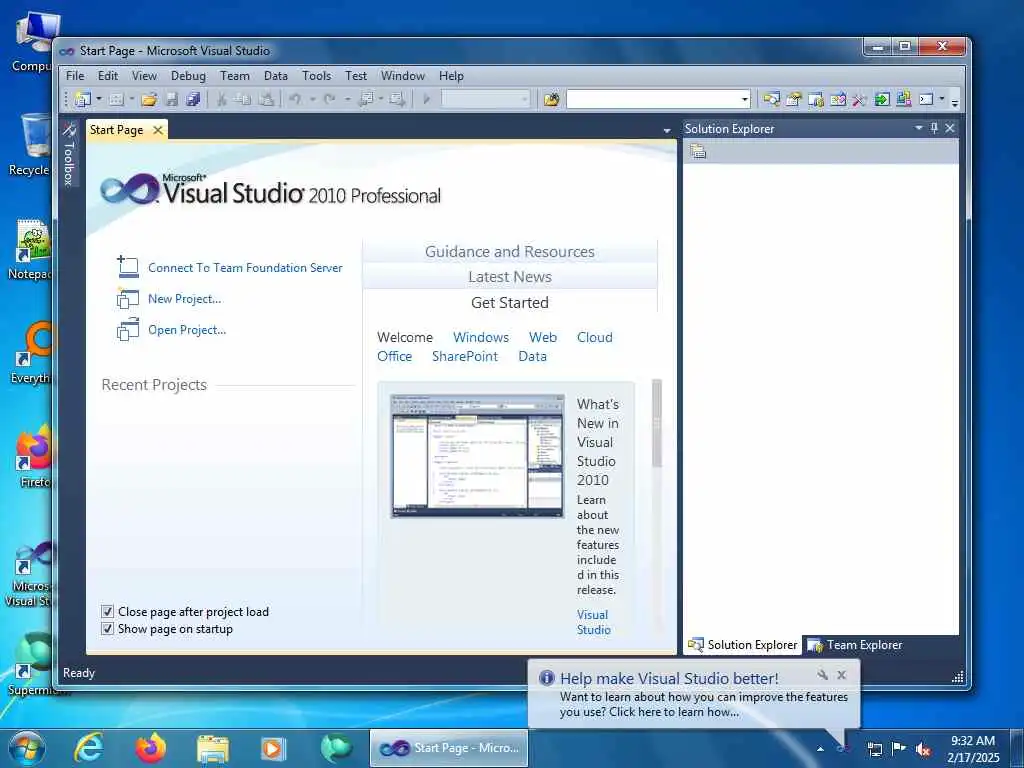Switch to the Team Explorer tab

[855, 645]
